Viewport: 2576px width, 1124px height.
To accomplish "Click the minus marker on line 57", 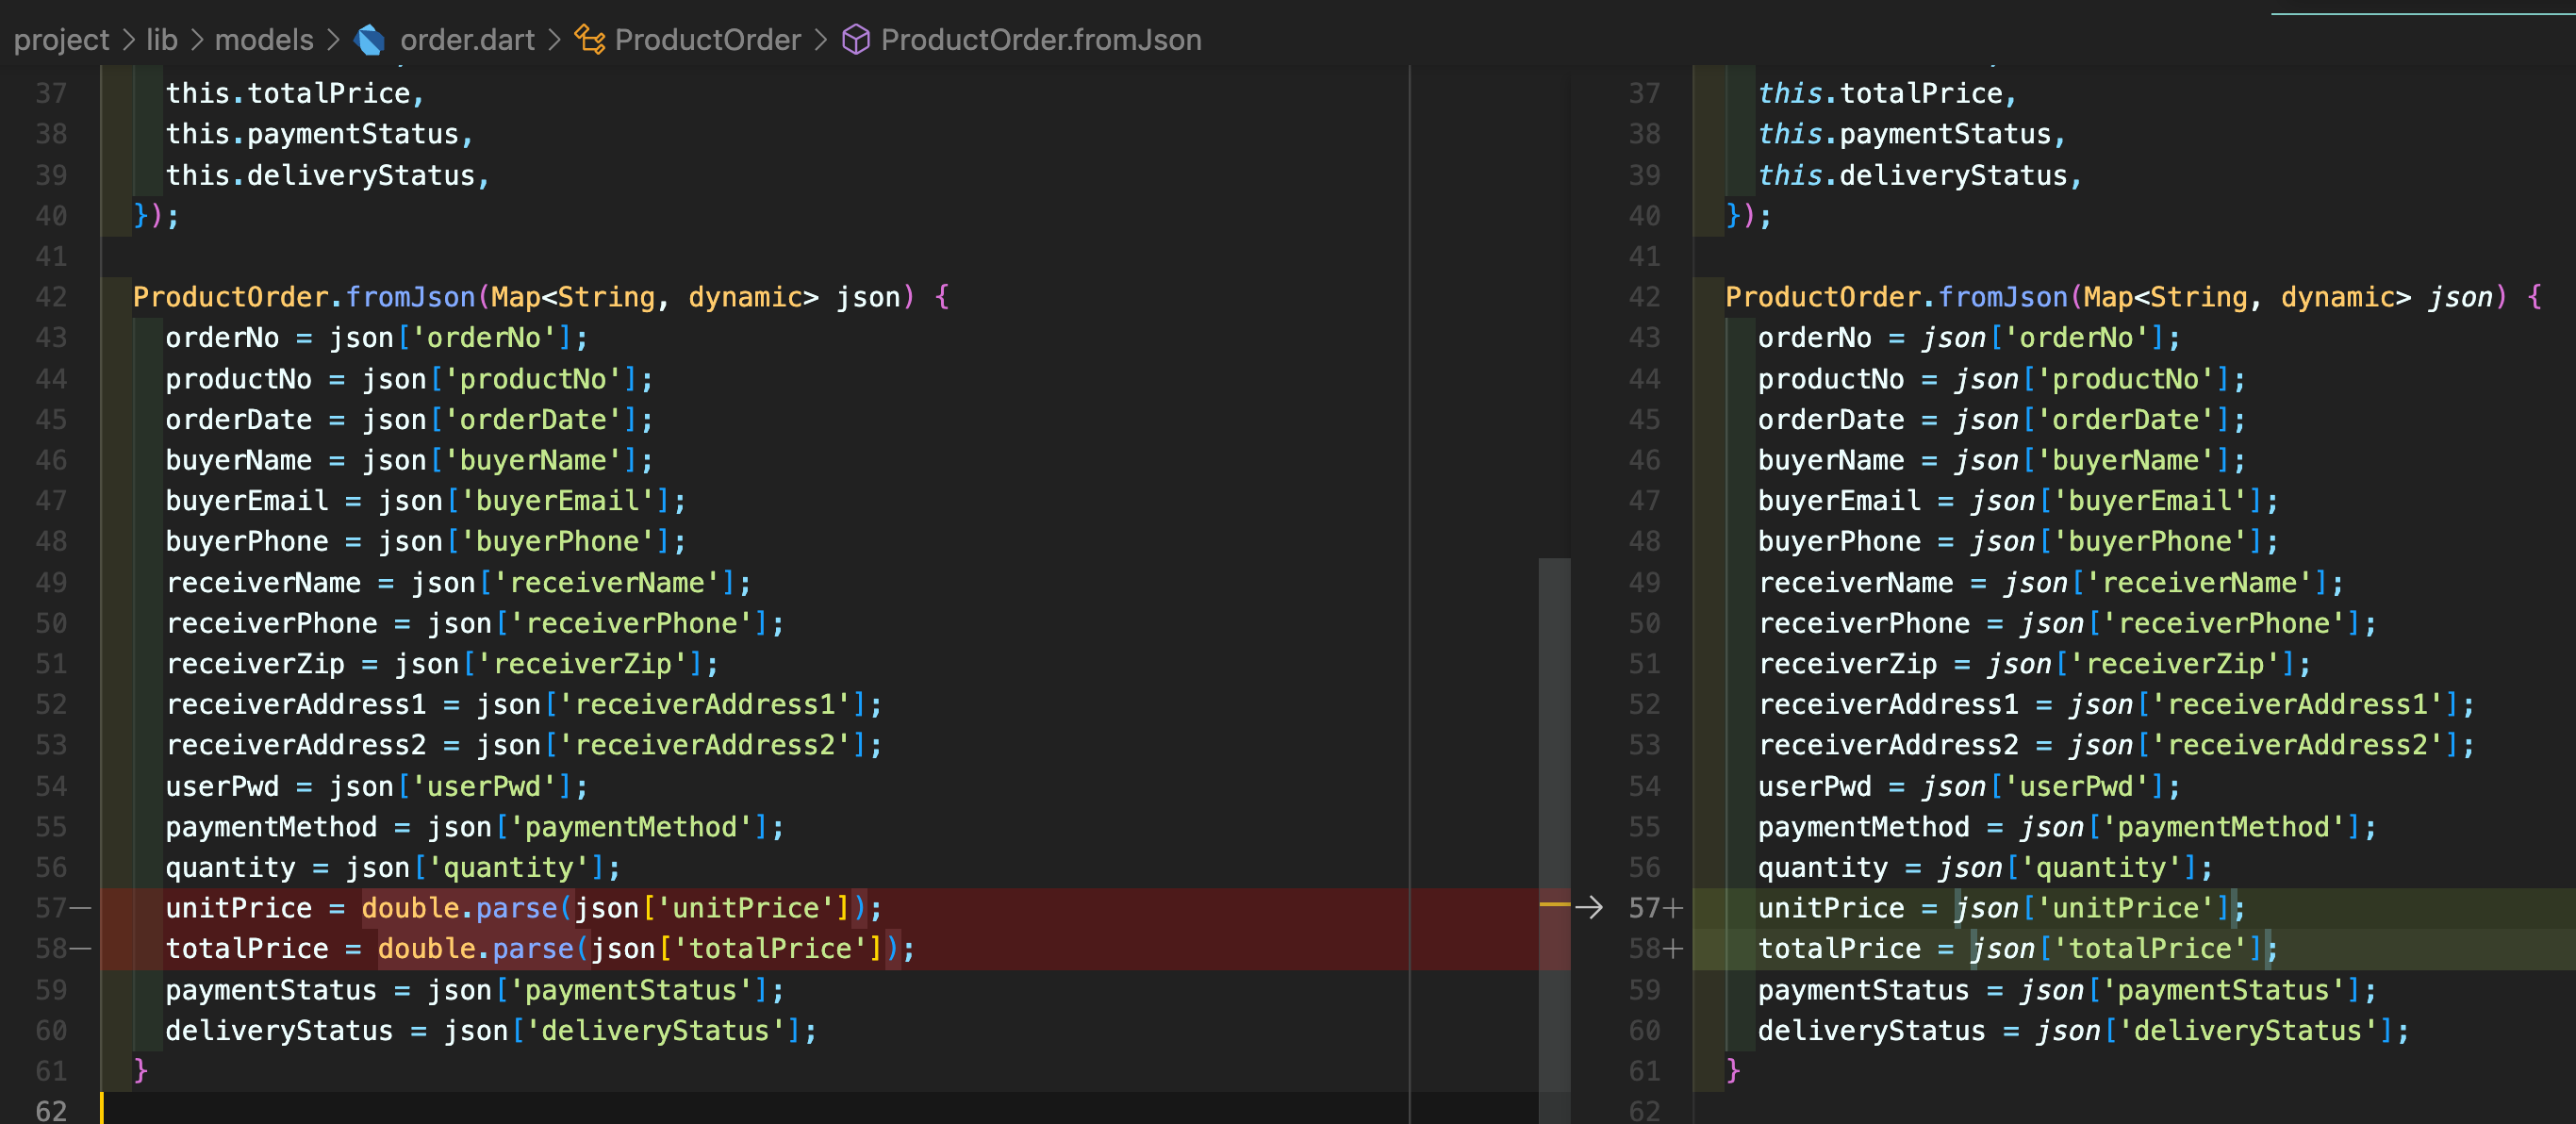I will click(82, 907).
